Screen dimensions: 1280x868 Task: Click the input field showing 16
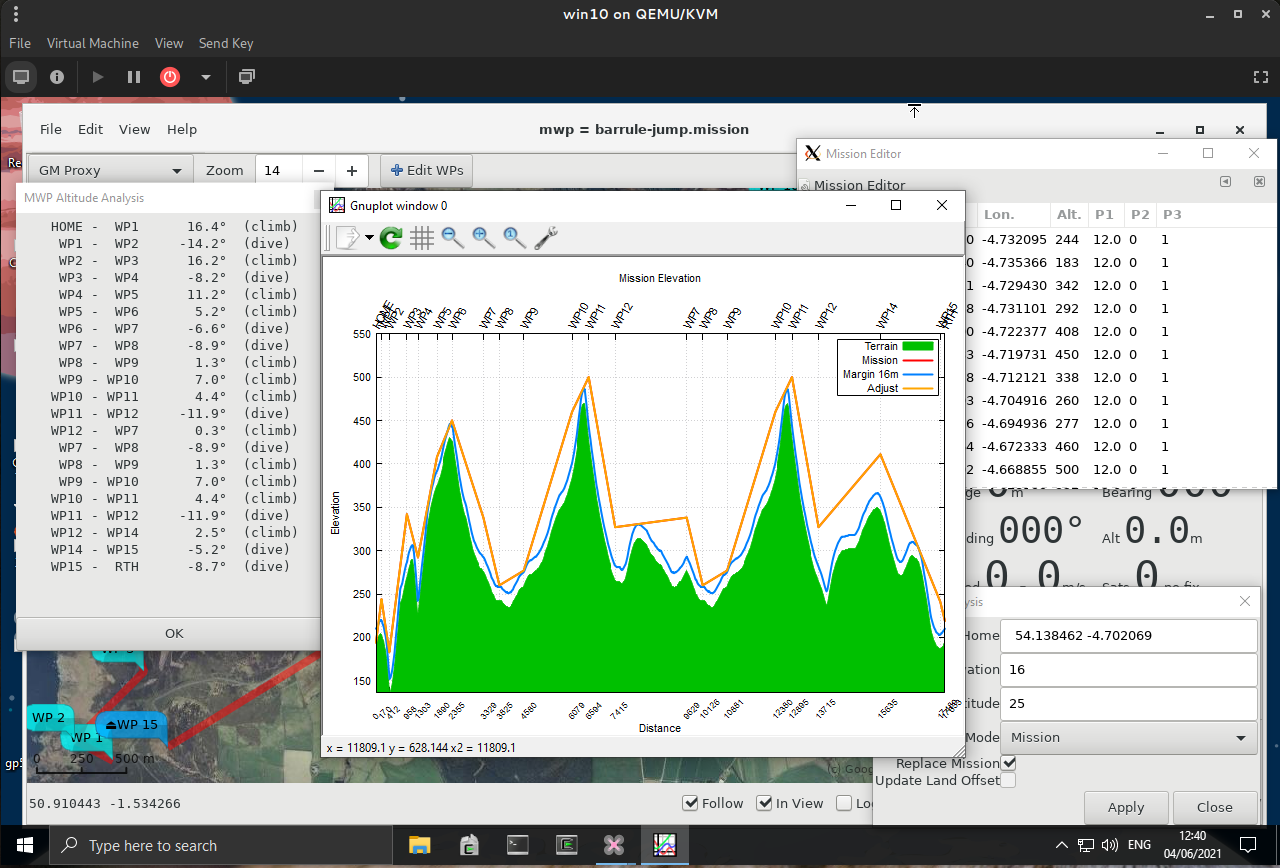pyautogui.click(x=1129, y=669)
